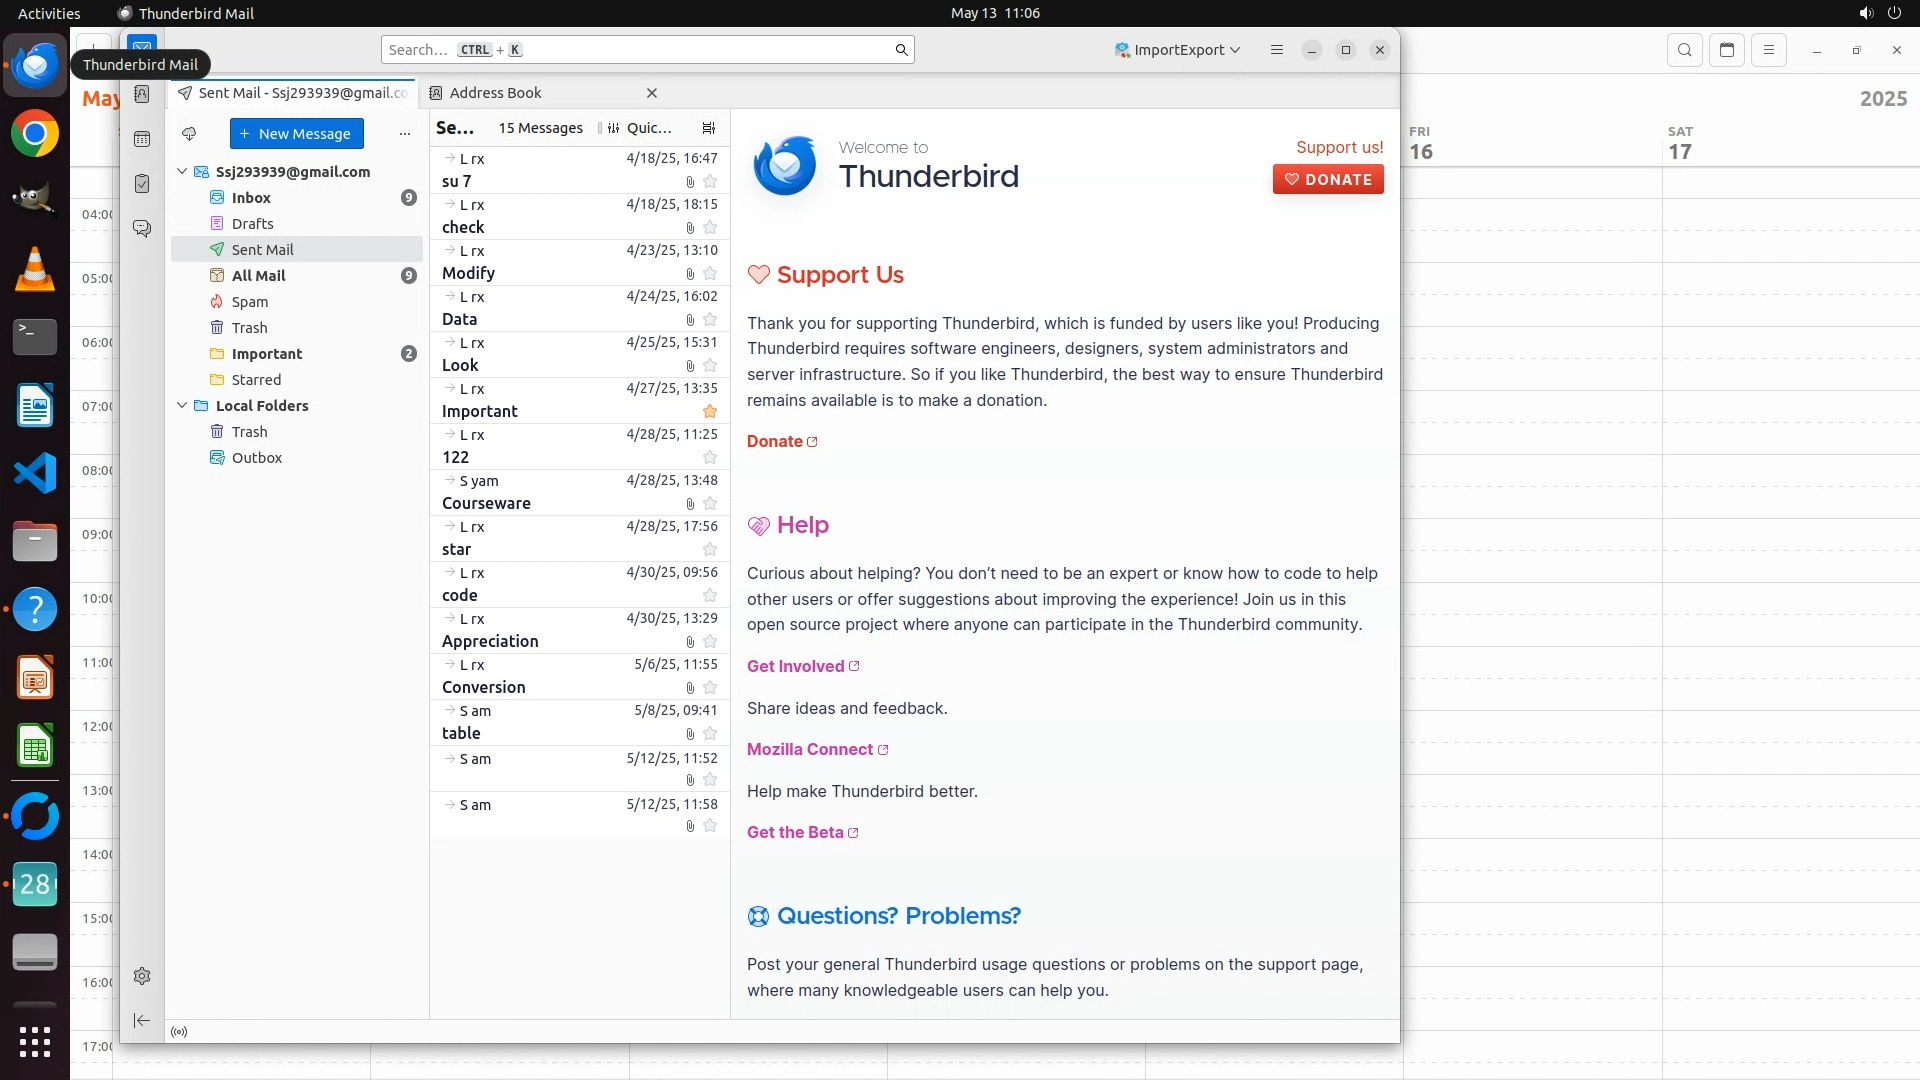Open Settings gear icon in sidebar
Screen dimensions: 1920x1080
(142, 976)
